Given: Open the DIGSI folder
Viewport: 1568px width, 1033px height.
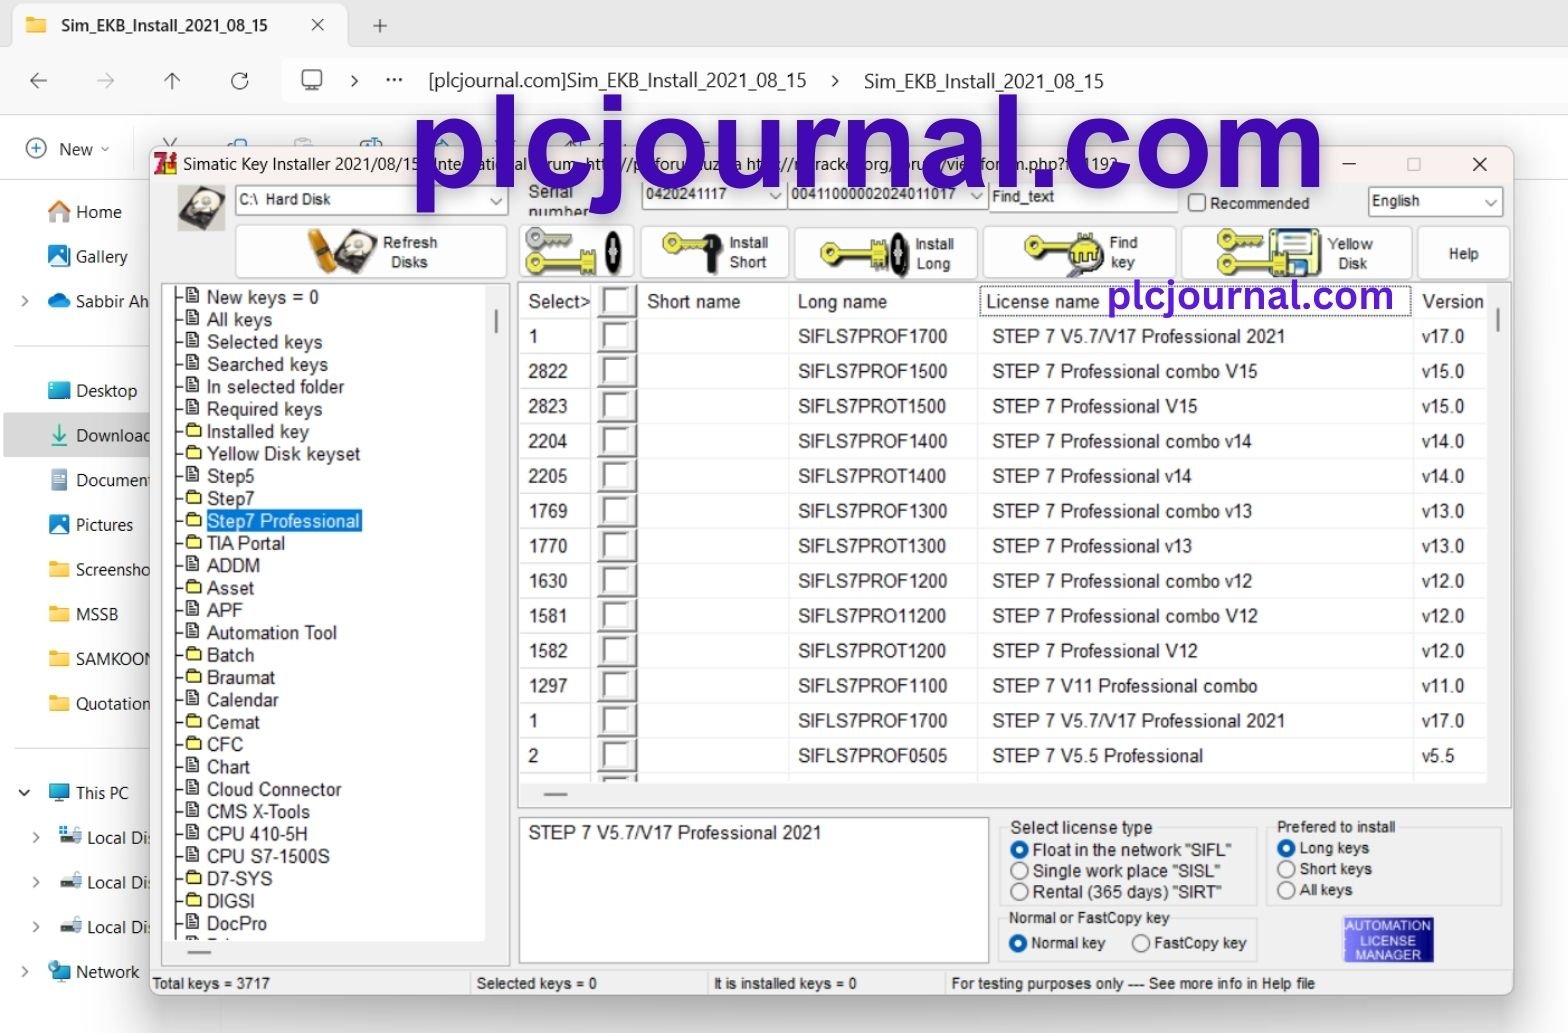Looking at the screenshot, I should (230, 901).
